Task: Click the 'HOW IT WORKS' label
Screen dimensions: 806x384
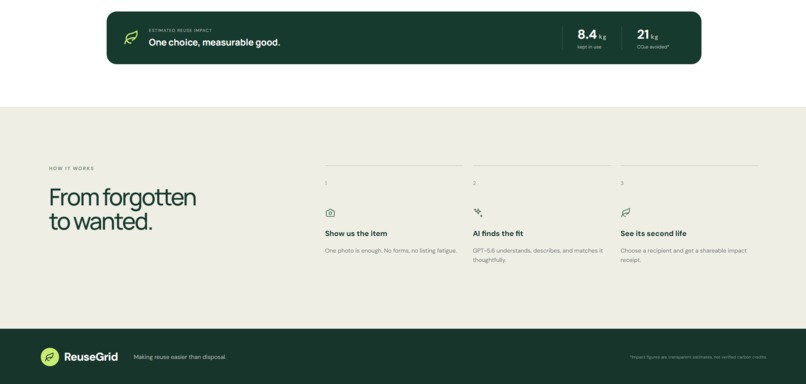Action: click(x=71, y=169)
